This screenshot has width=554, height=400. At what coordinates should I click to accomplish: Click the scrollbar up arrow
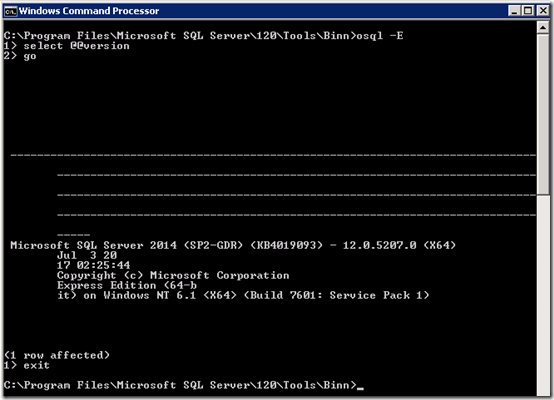(x=543, y=28)
